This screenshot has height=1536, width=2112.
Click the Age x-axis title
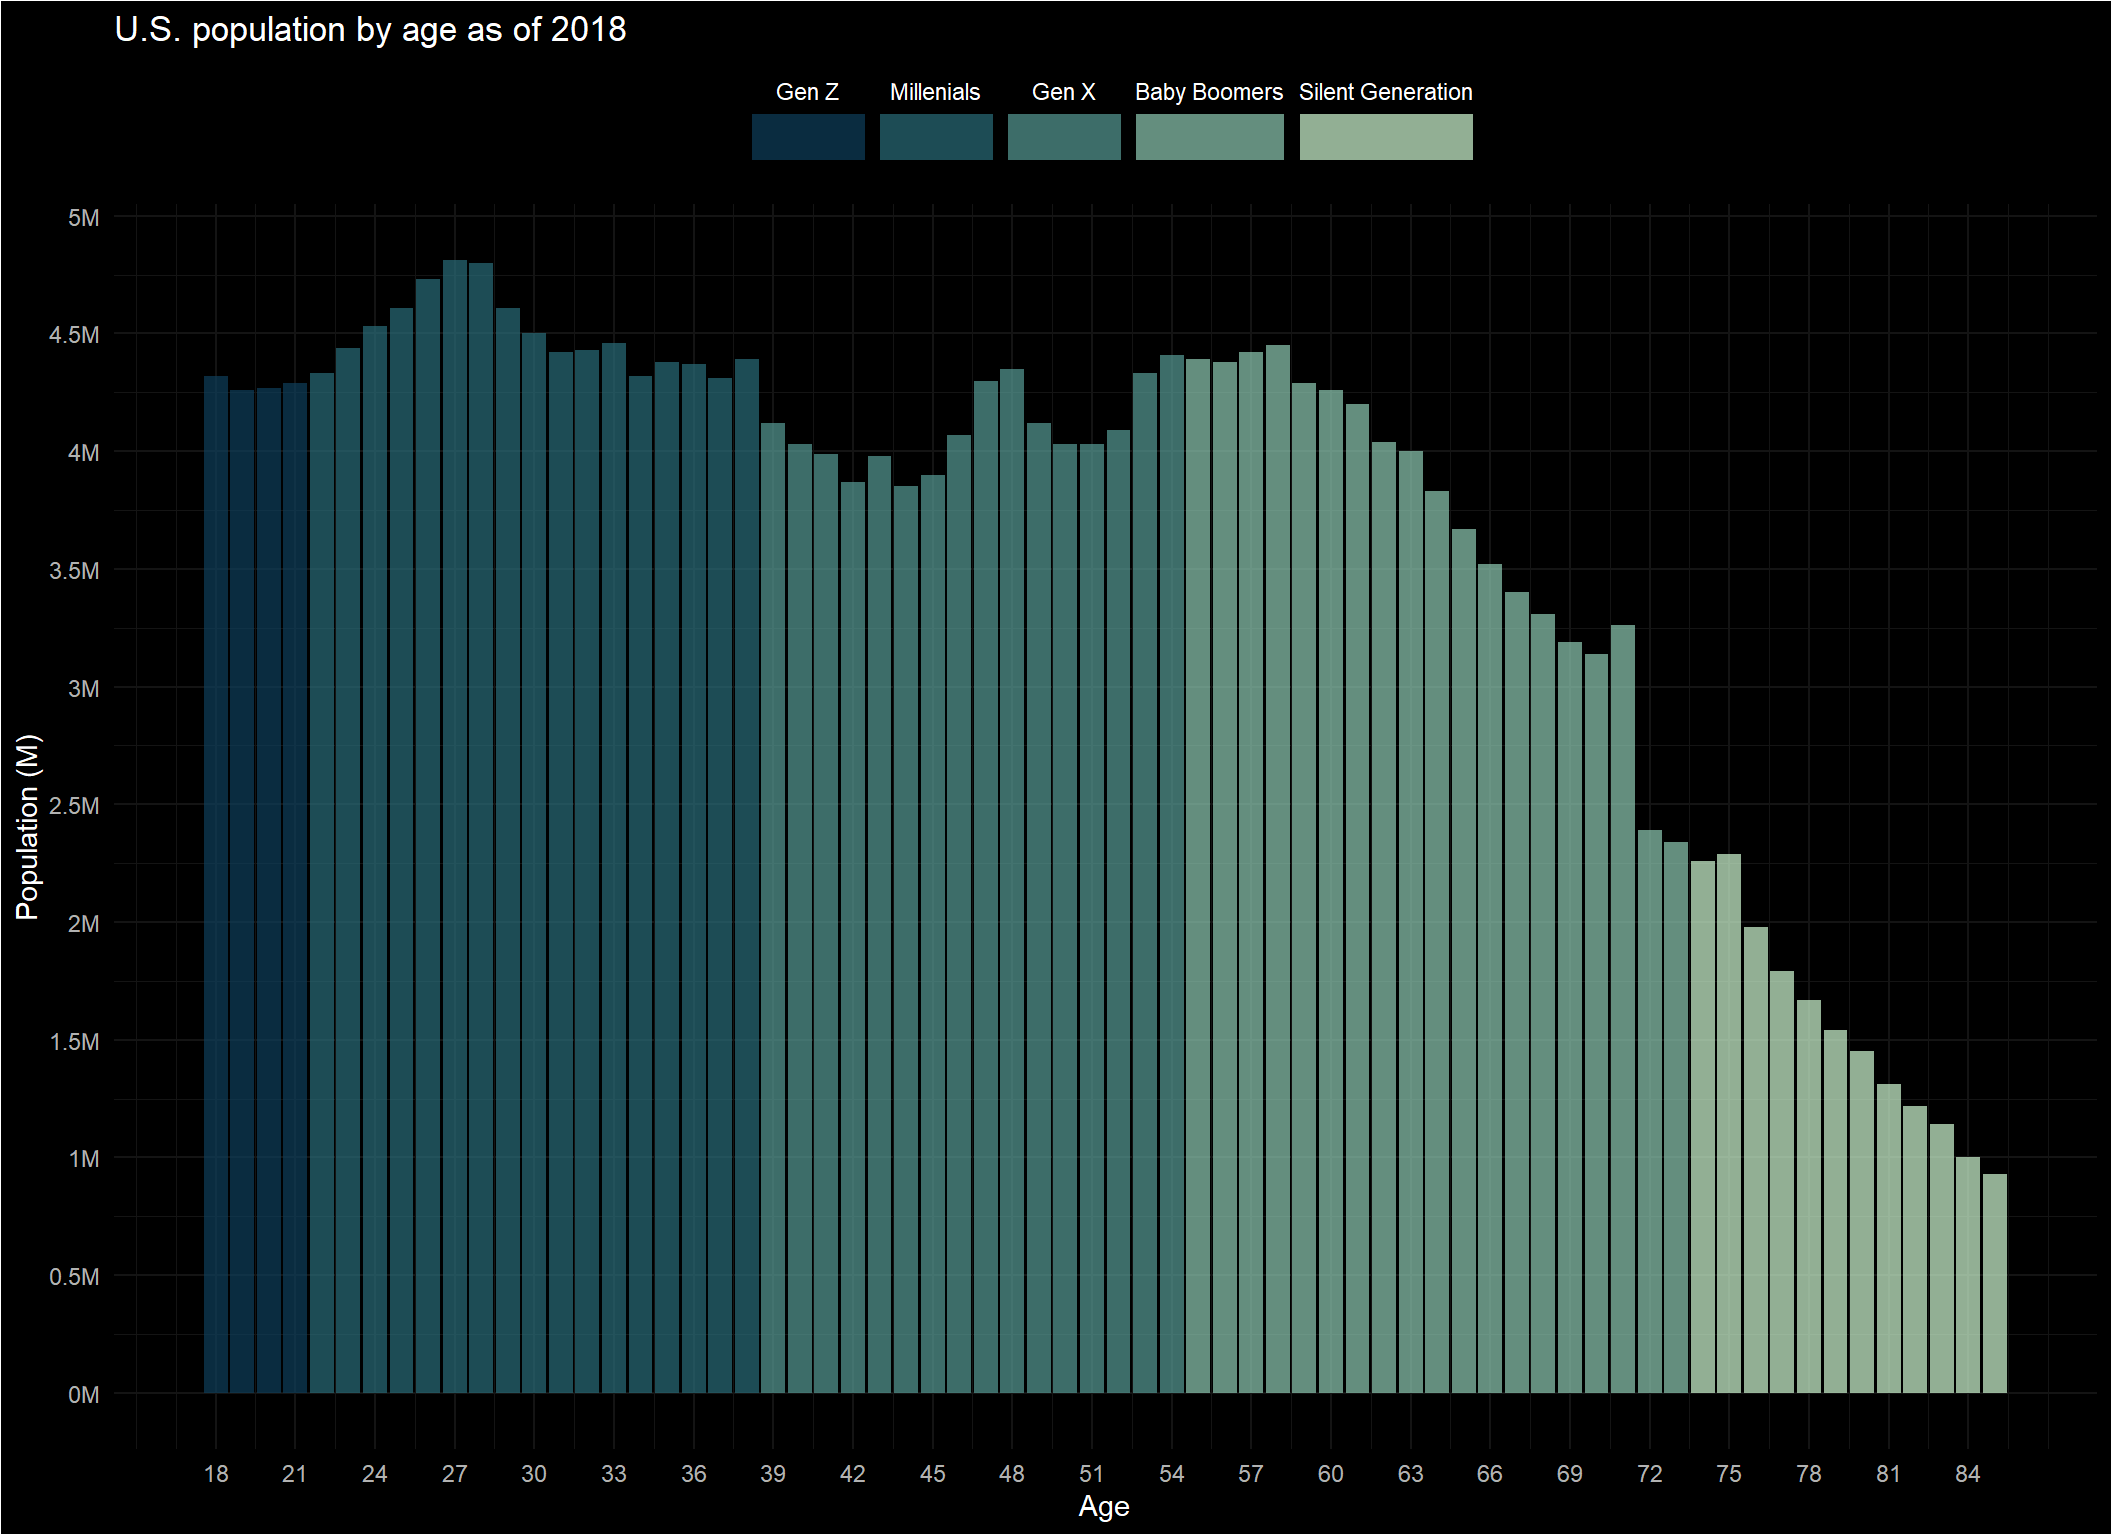(x=1104, y=1507)
